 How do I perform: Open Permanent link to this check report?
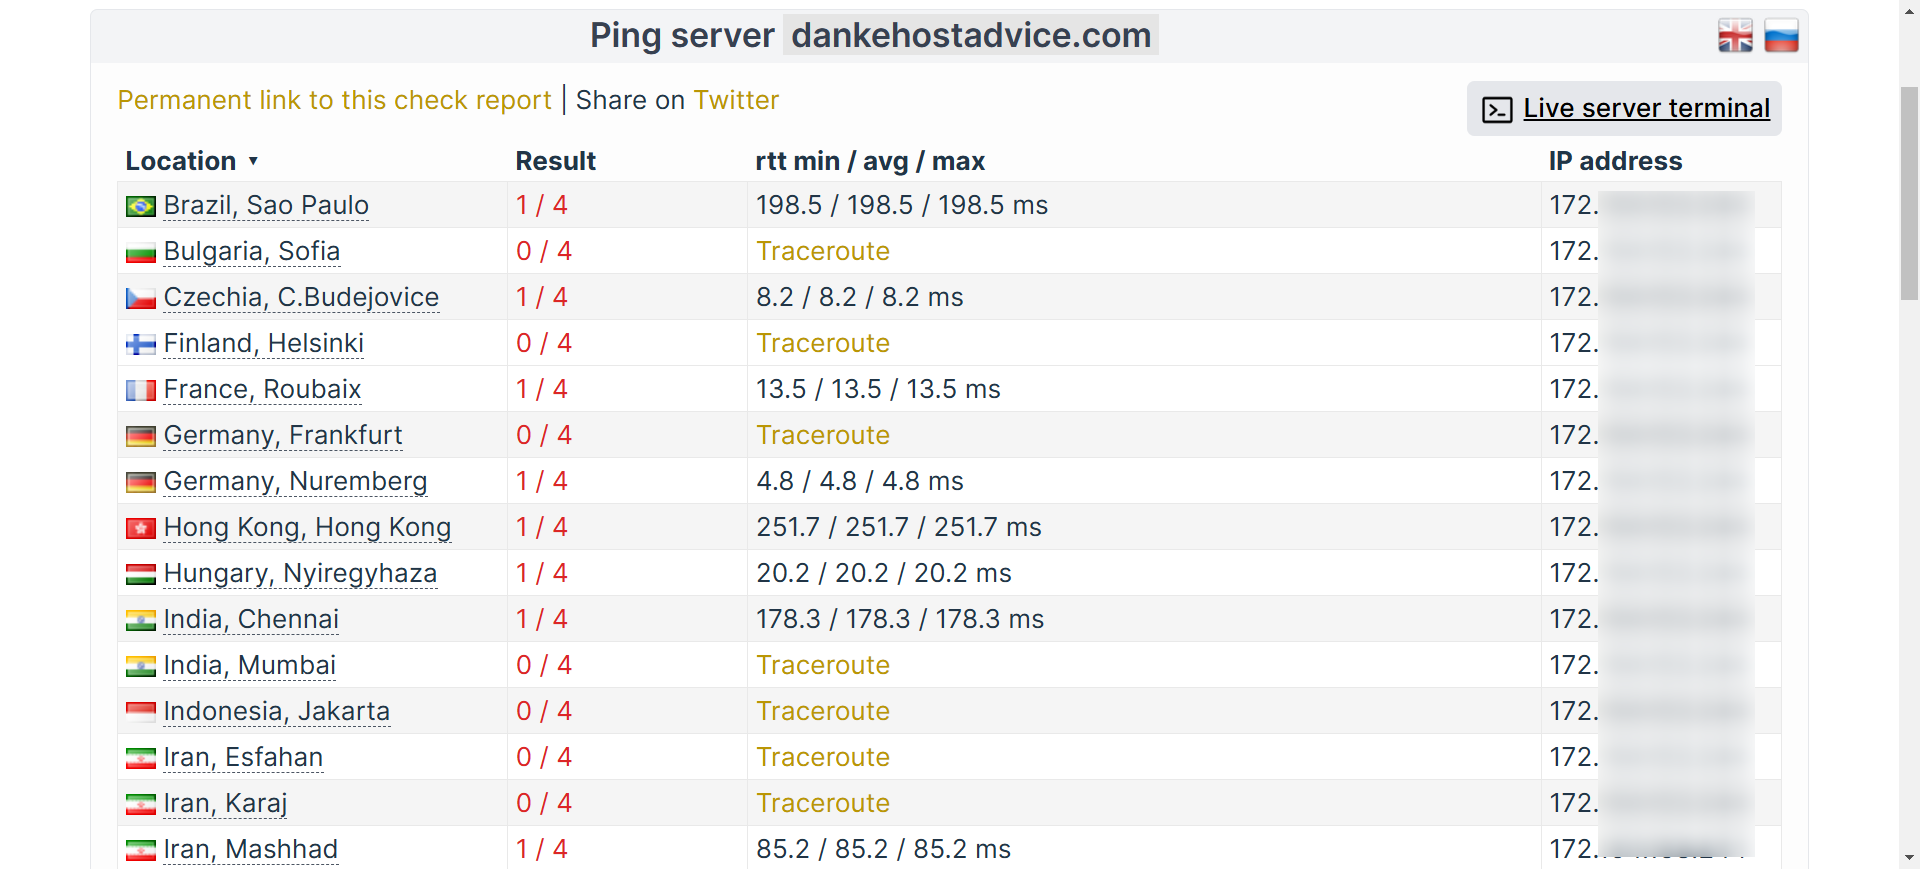coord(334,100)
